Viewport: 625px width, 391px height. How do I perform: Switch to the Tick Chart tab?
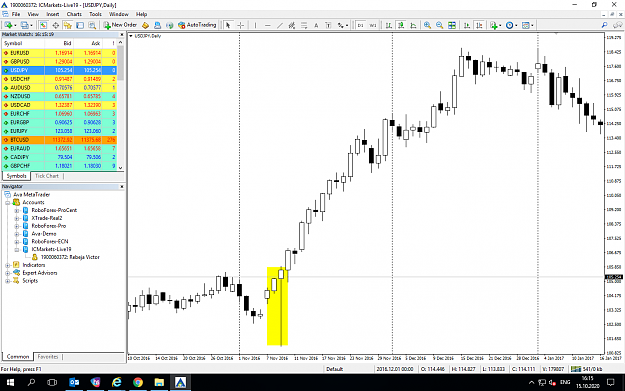click(47, 176)
